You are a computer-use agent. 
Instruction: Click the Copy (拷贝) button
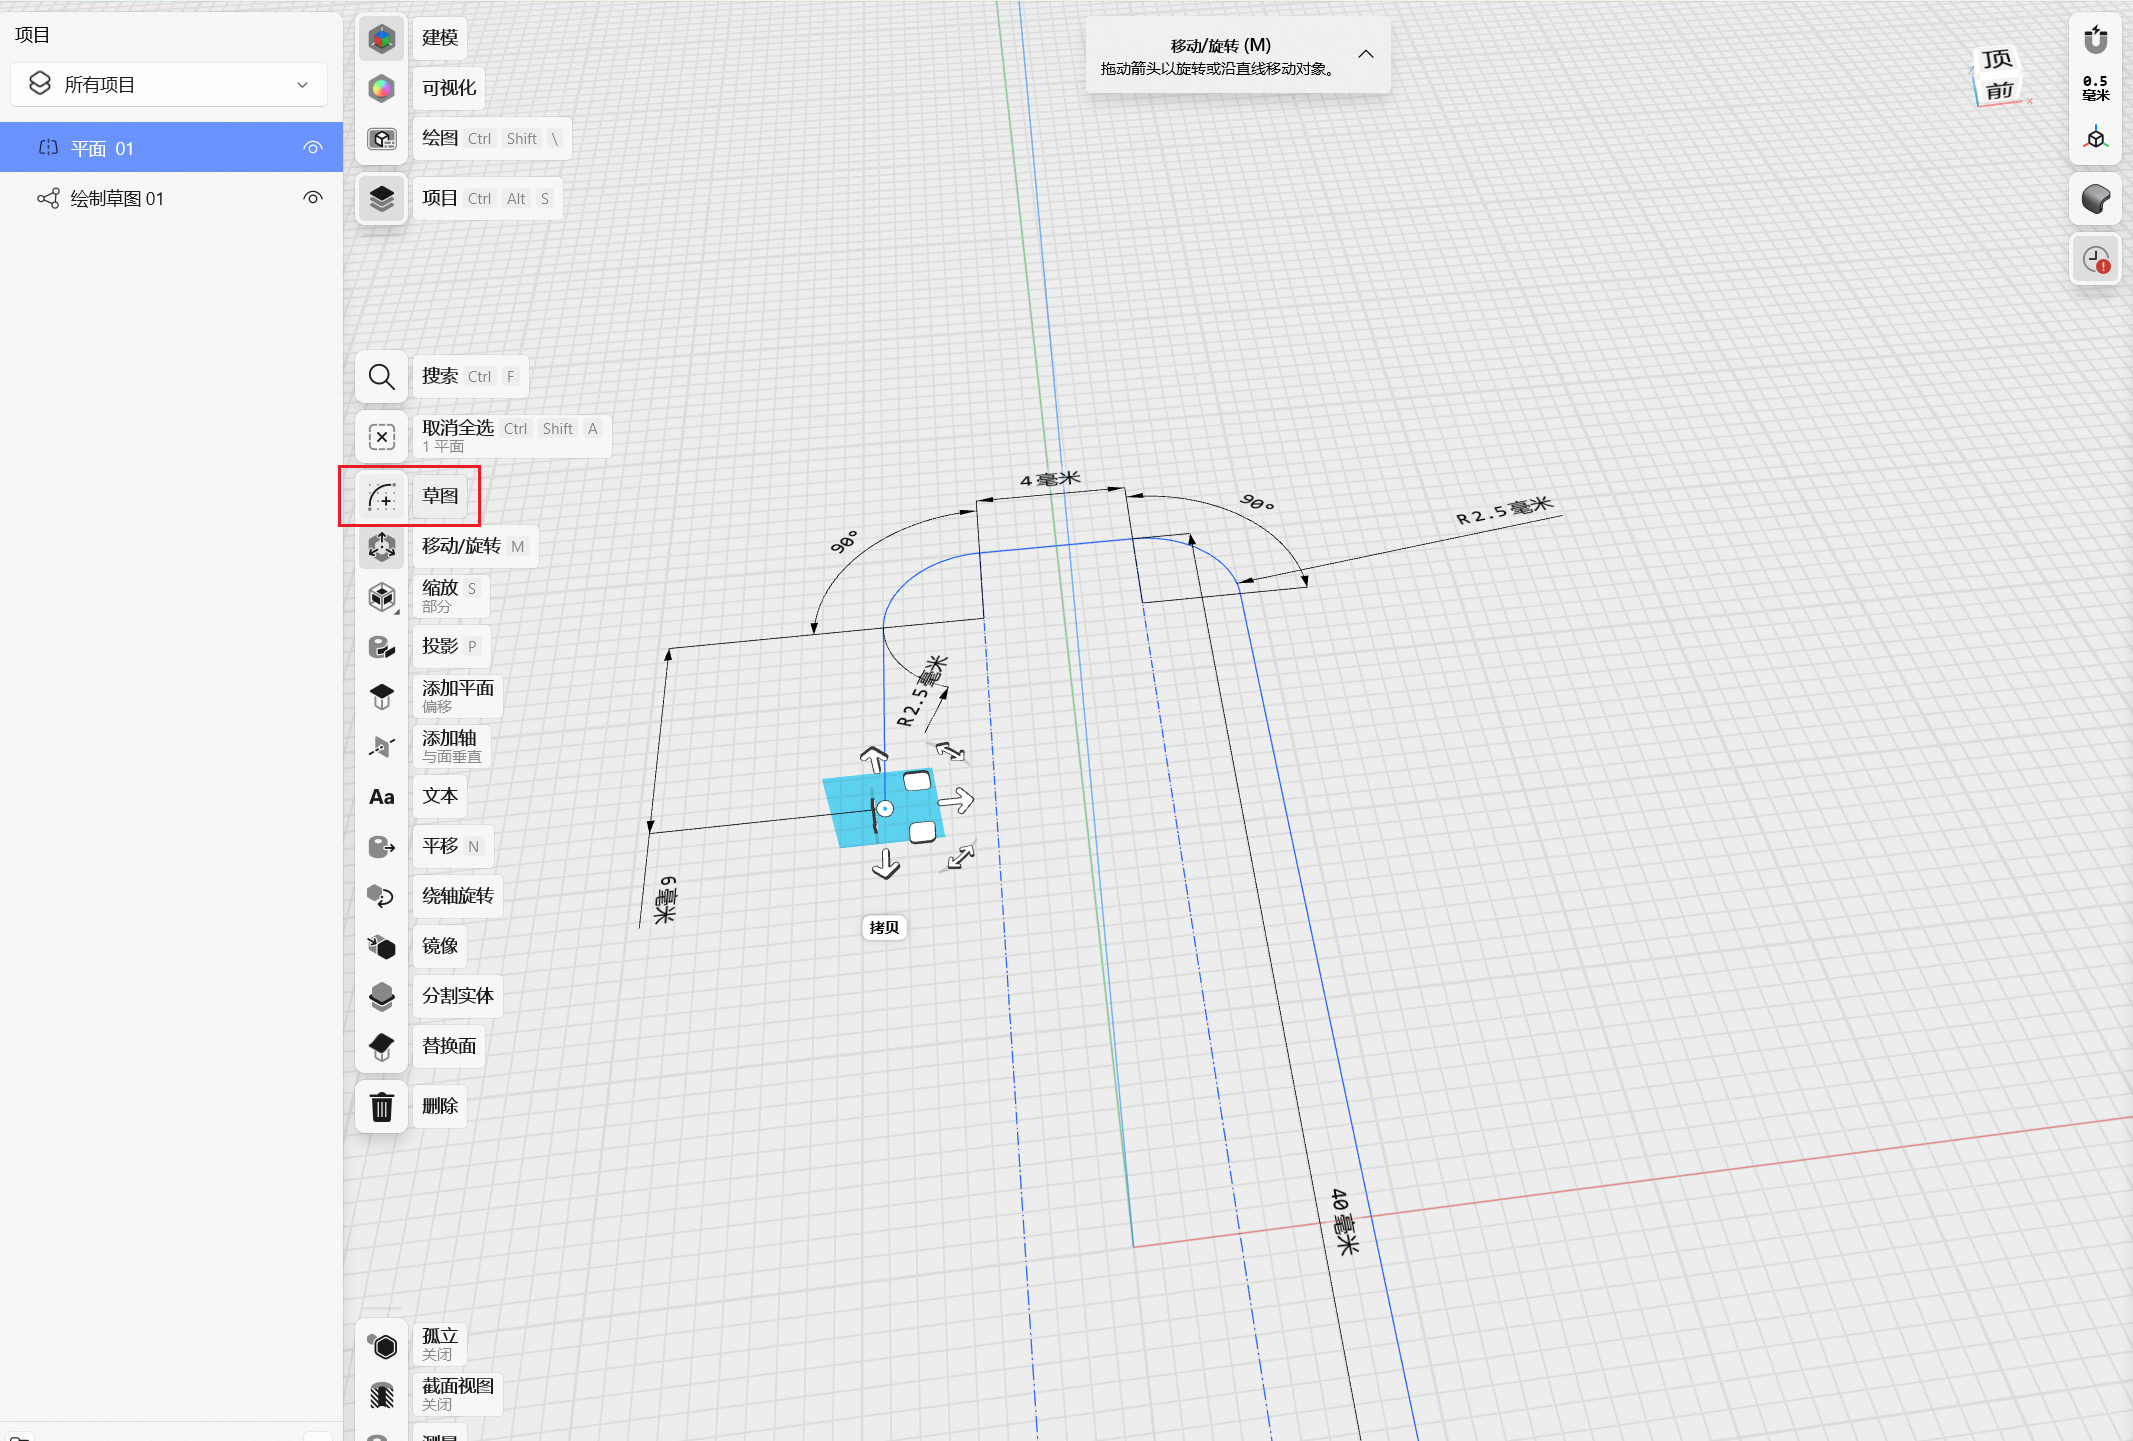pos(884,927)
